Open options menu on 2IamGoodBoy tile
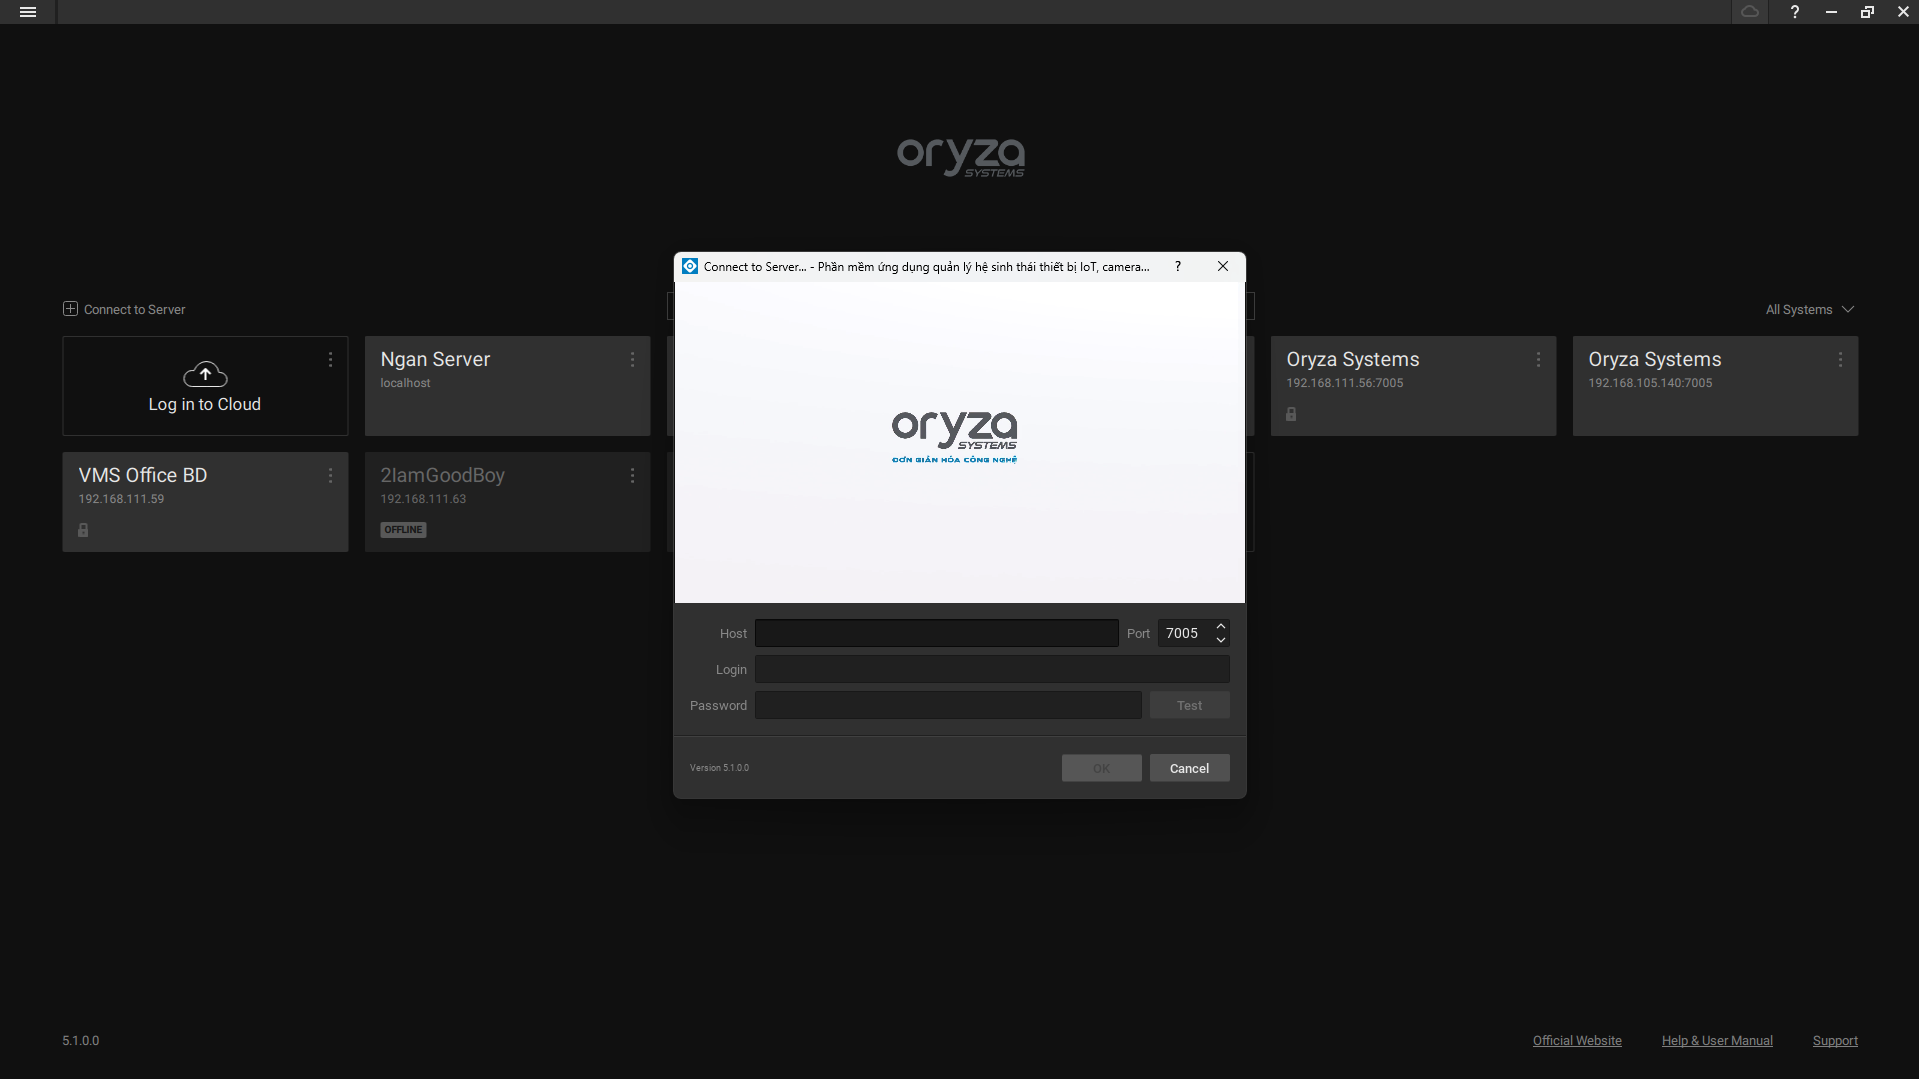Image resolution: width=1919 pixels, height=1079 pixels. click(x=632, y=475)
